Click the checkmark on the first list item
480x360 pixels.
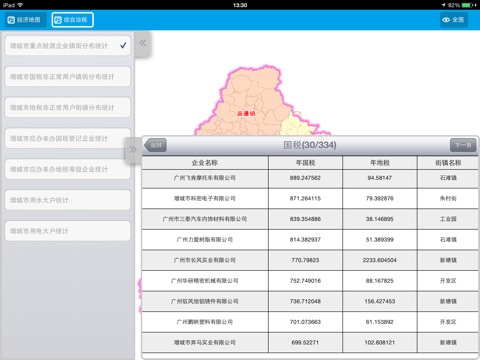click(123, 45)
